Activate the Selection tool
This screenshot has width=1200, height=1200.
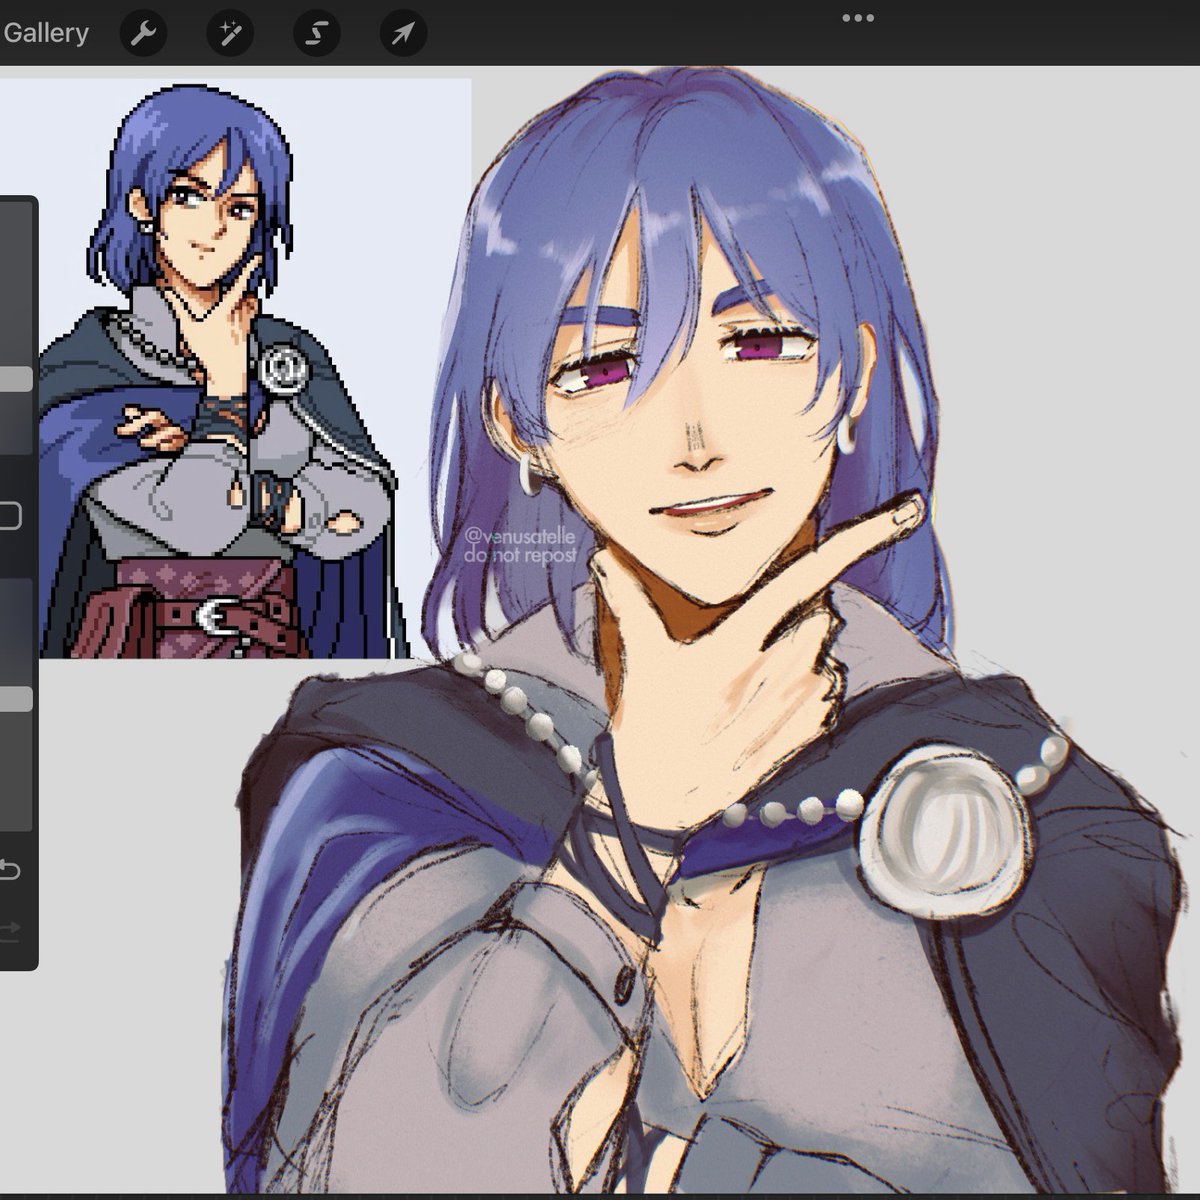[x=316, y=34]
